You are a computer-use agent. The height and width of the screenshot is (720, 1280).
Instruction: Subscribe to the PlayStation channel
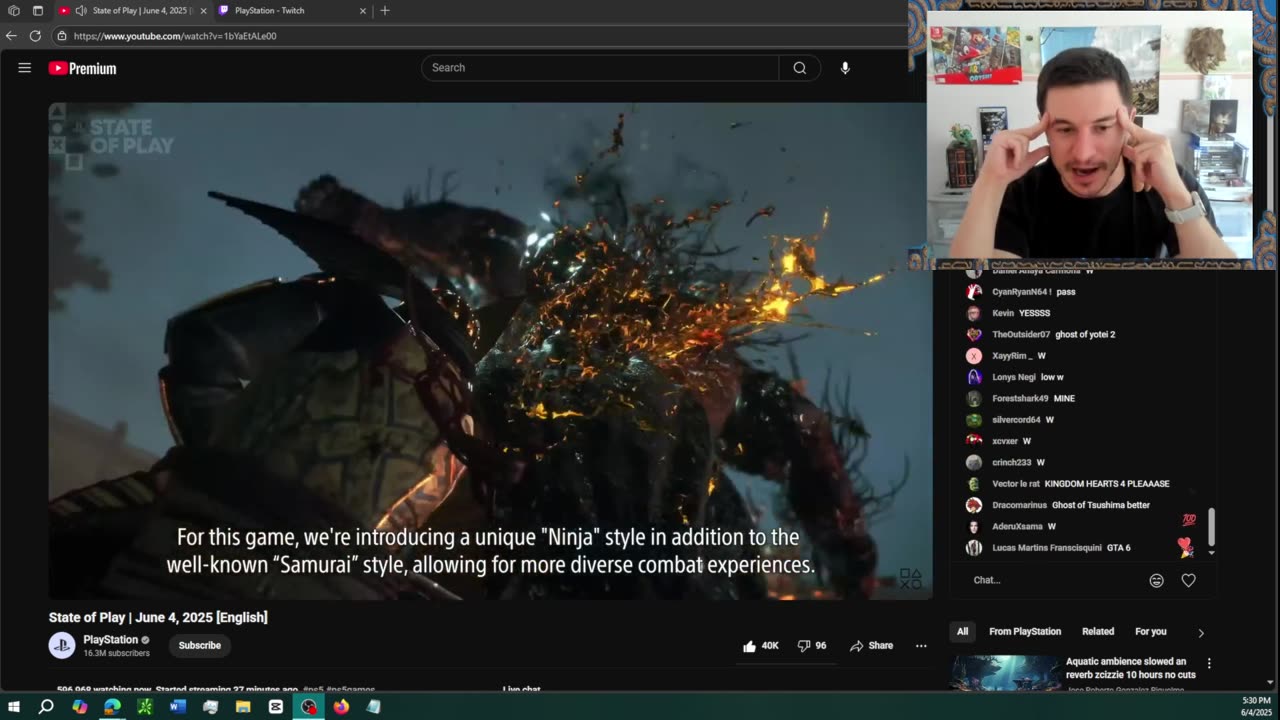(200, 645)
